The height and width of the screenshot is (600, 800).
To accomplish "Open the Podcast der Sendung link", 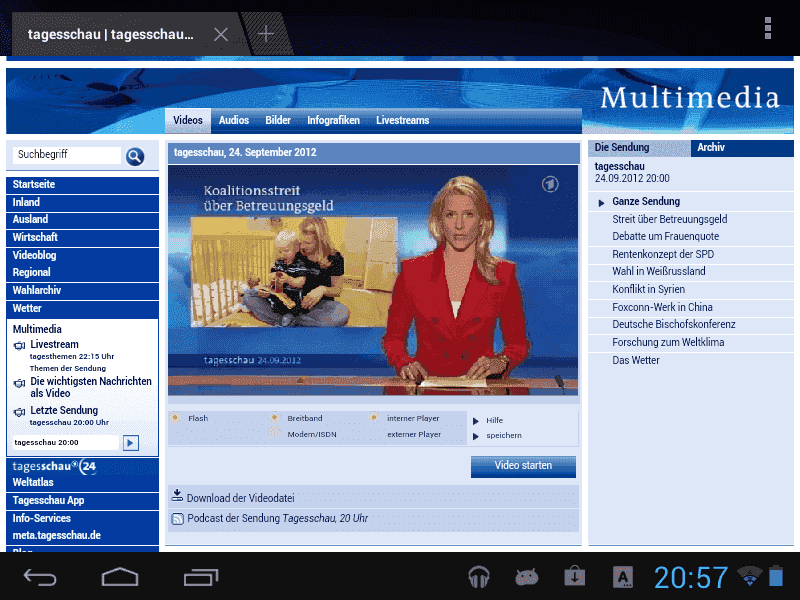I will pos(278,518).
